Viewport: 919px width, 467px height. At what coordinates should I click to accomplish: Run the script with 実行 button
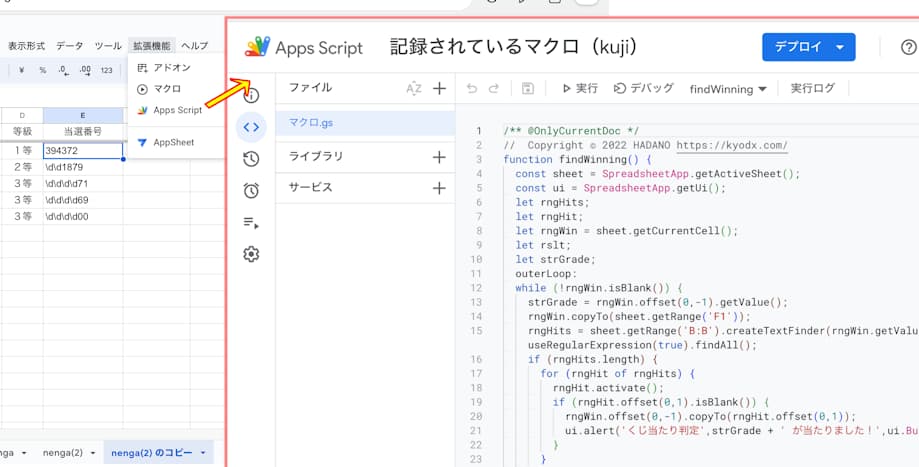pos(580,88)
